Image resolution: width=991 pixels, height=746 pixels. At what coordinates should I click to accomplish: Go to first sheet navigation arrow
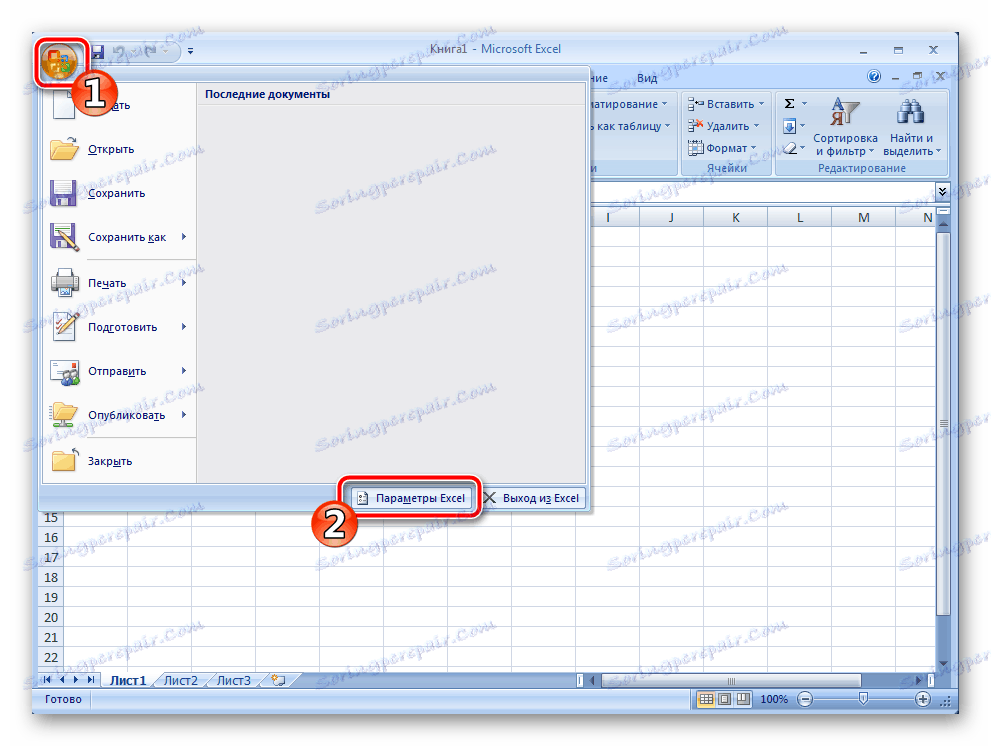[x=47, y=680]
